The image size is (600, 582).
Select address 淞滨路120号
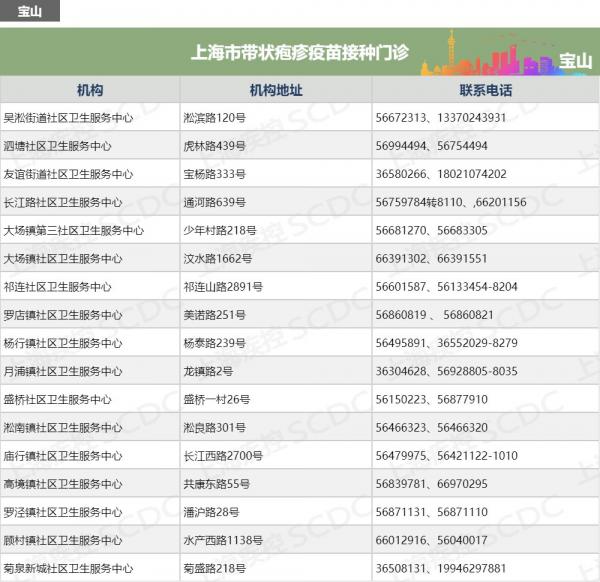pyautogui.click(x=214, y=117)
